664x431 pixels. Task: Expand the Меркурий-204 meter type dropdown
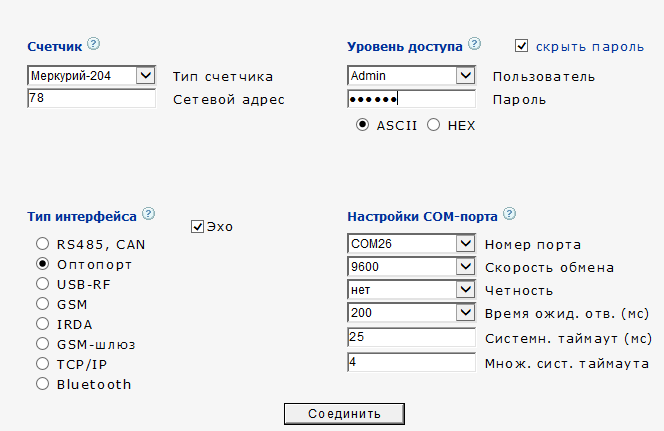91,76
